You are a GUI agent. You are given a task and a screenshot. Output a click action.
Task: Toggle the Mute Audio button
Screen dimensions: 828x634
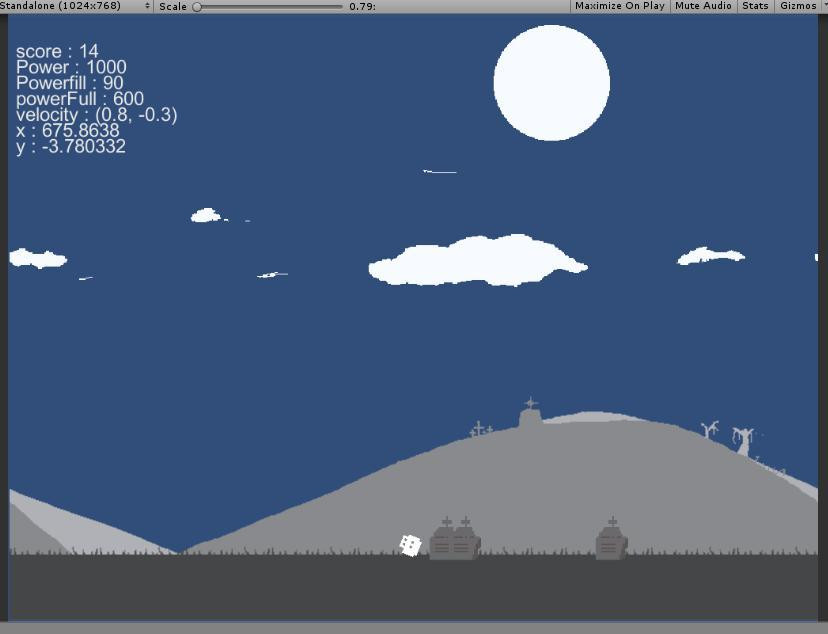(x=703, y=6)
